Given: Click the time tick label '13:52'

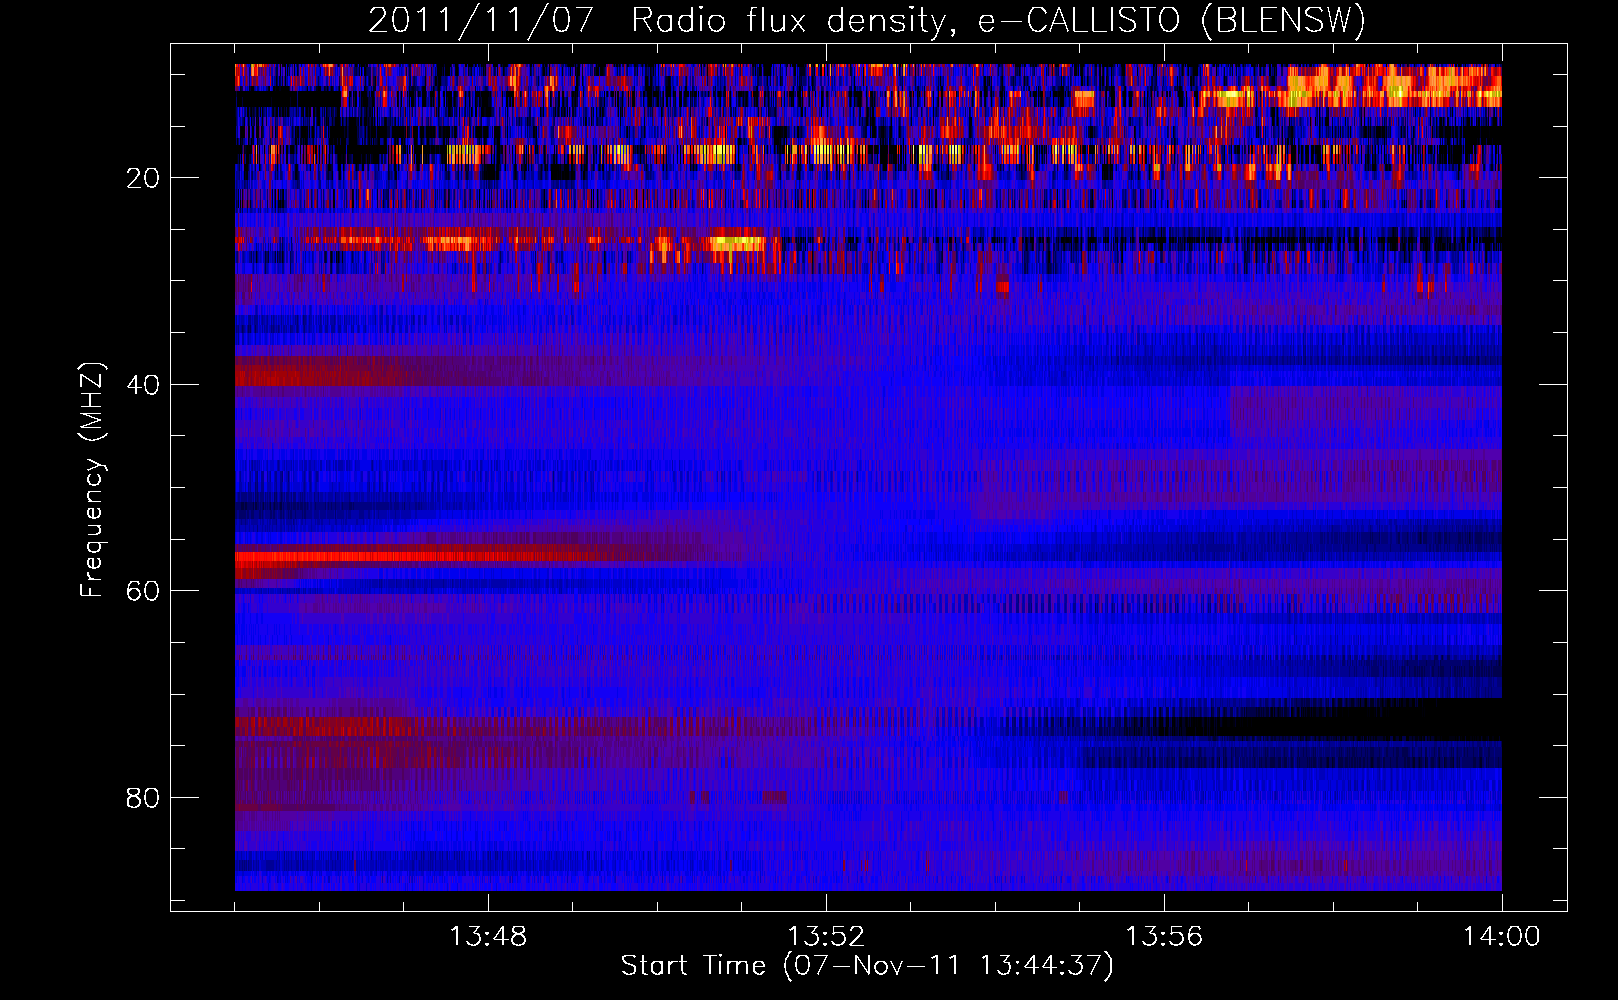Looking at the screenshot, I should [x=826, y=937].
